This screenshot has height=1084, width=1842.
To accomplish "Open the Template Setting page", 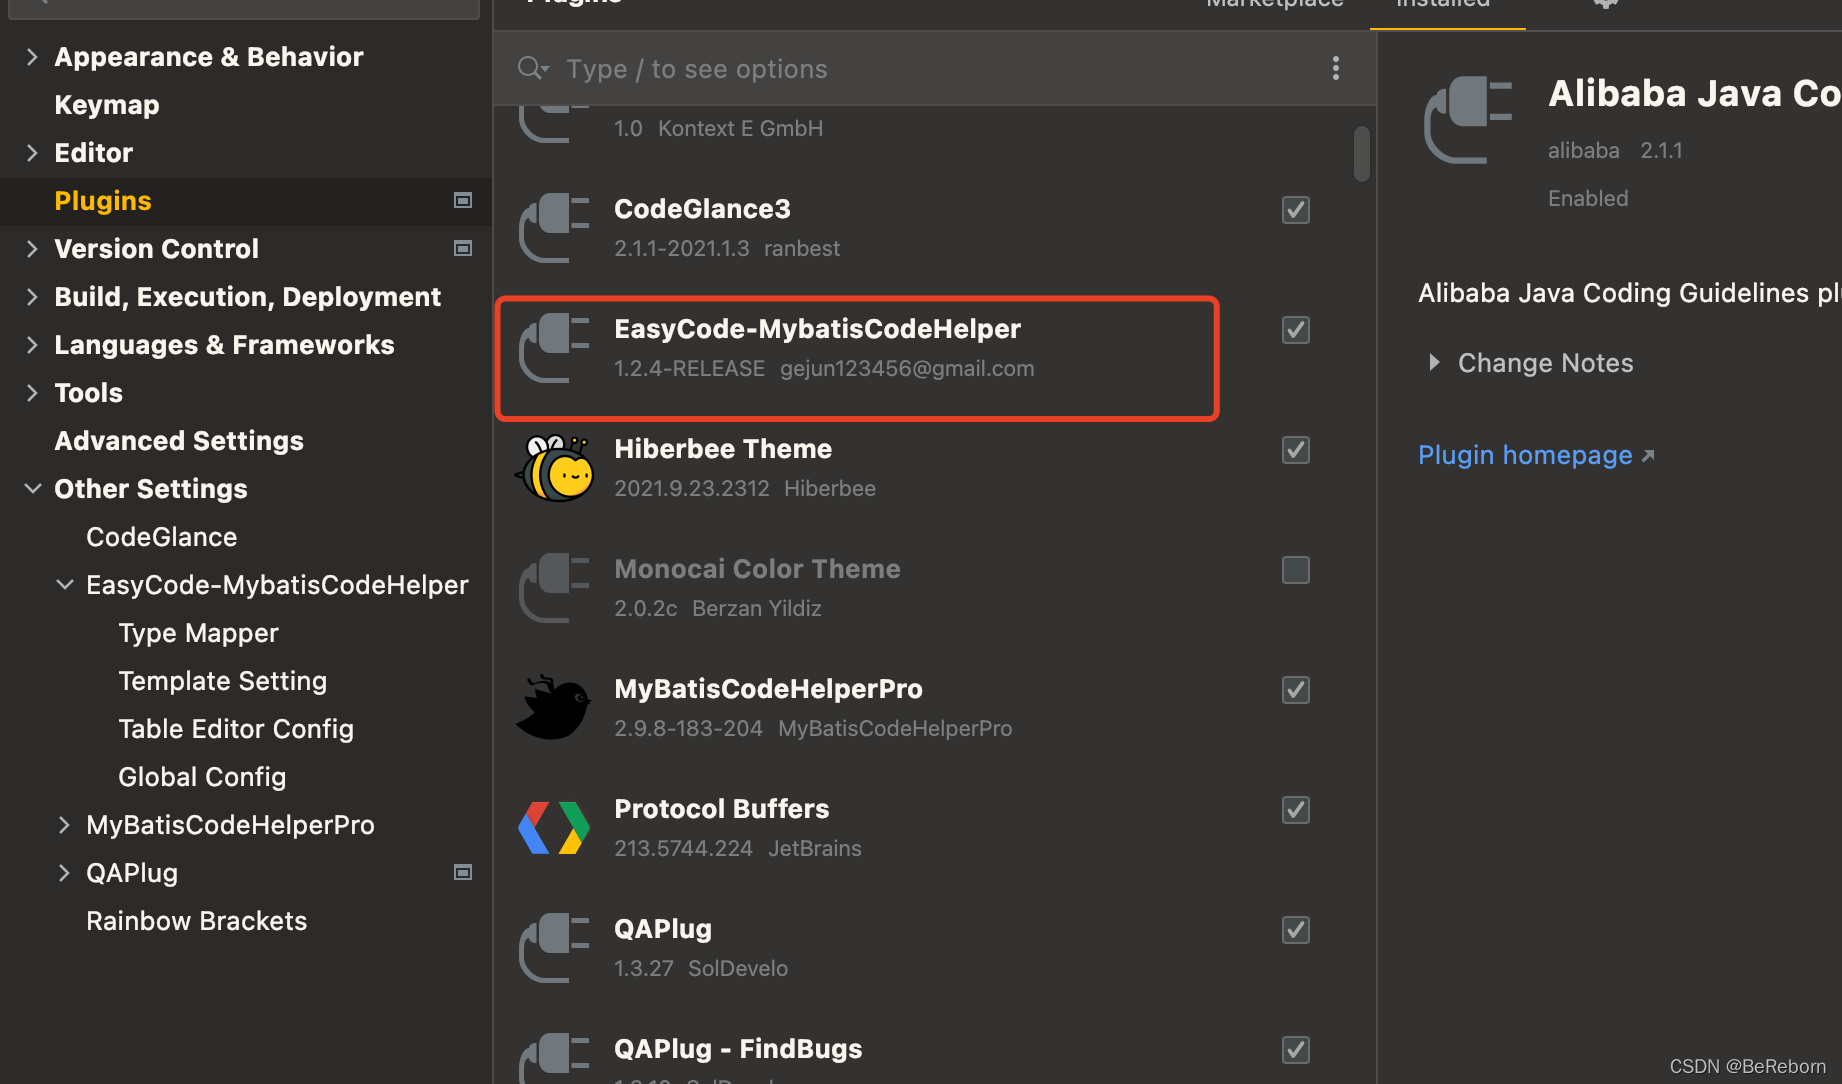I will [223, 681].
